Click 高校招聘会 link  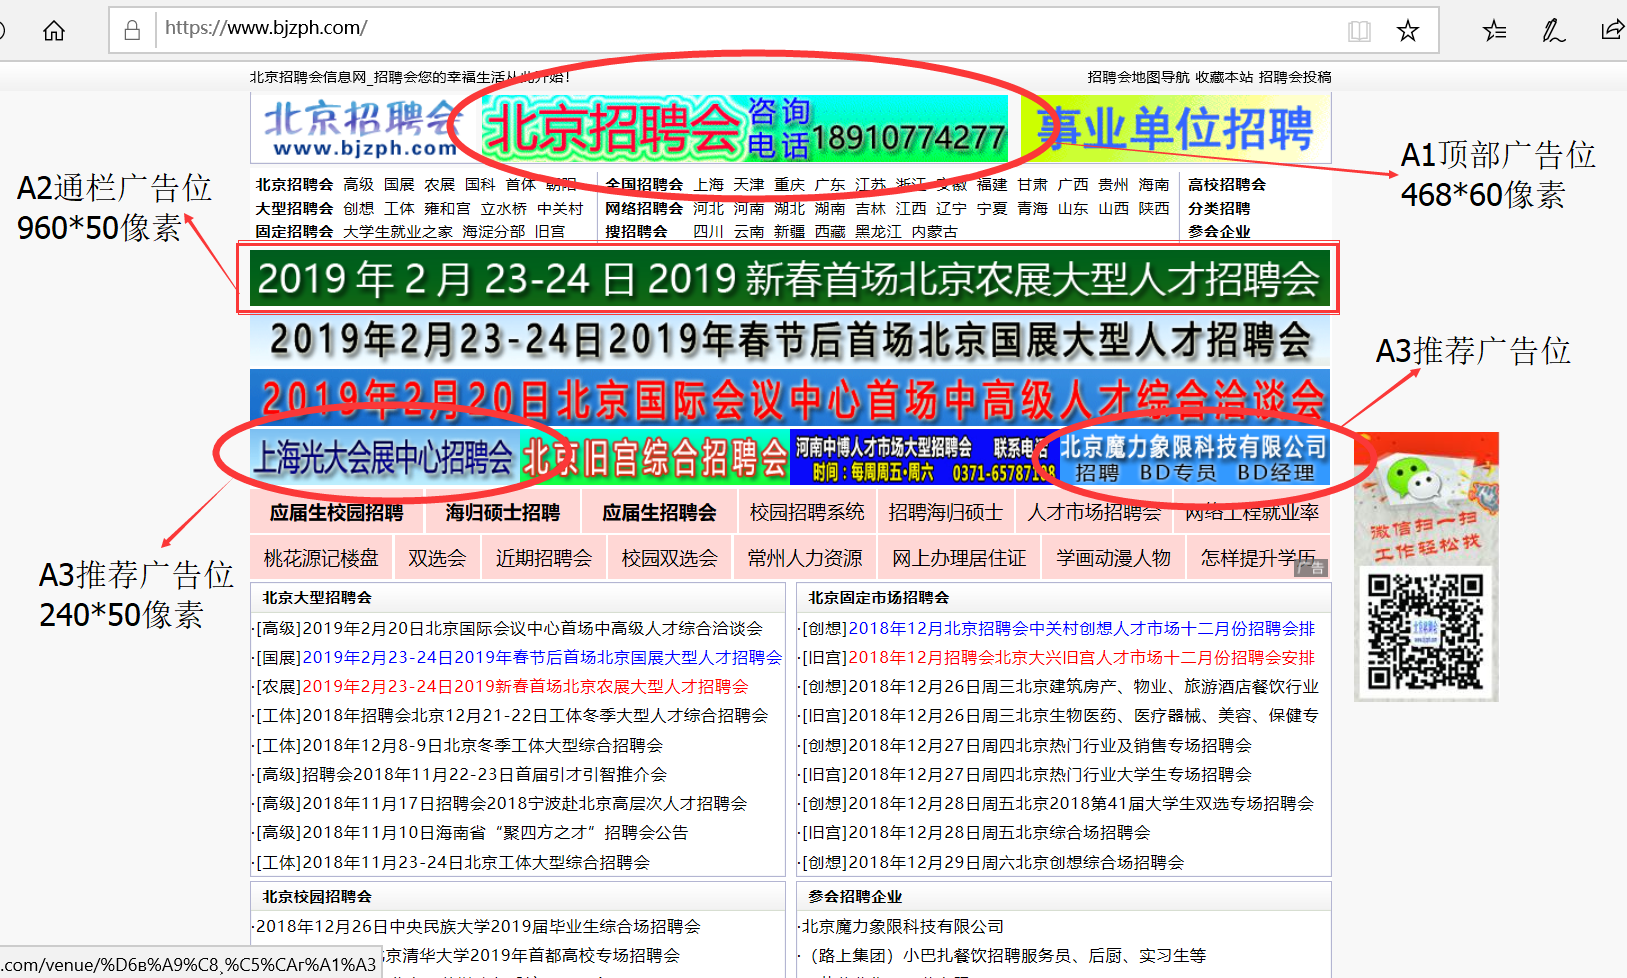pos(1227,185)
